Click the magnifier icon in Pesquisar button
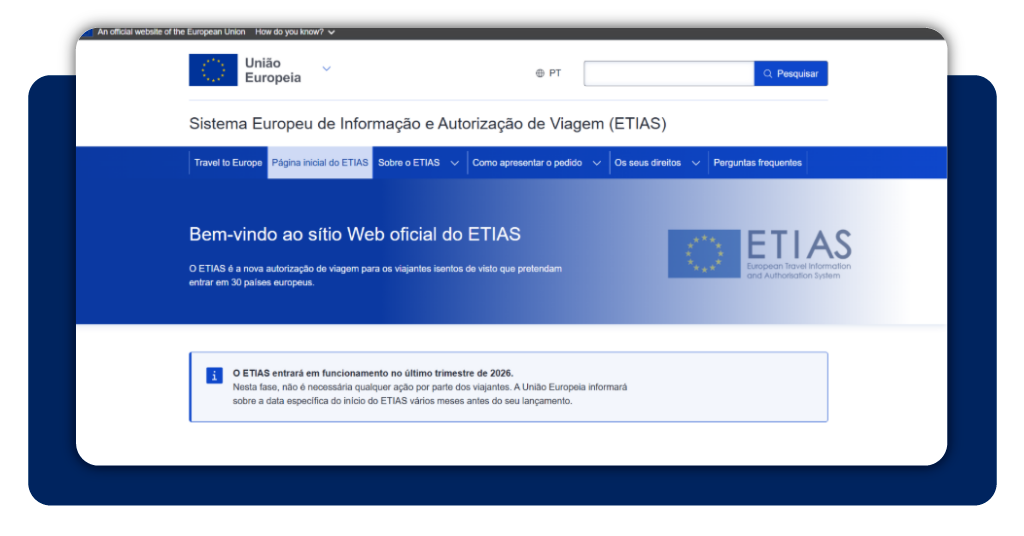Viewport: 1024px width, 536px height. coord(768,74)
